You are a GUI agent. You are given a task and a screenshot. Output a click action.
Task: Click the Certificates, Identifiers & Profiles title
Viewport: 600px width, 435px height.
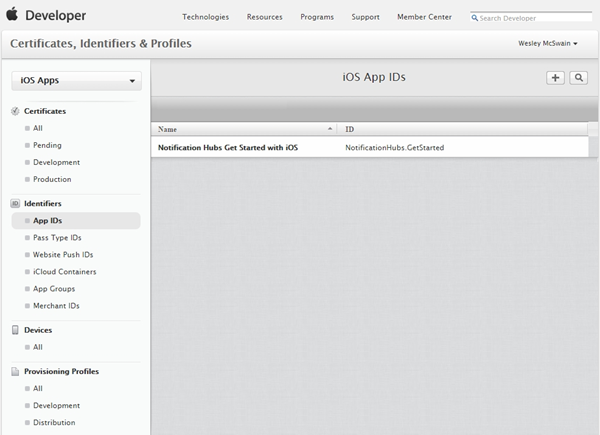(101, 44)
